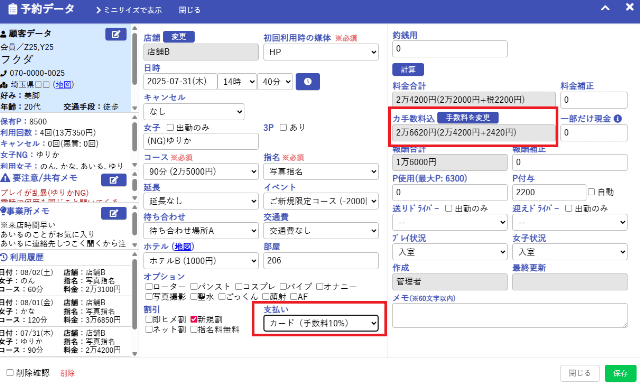Screen dimensions: 640x386
Task: Click the 計算 calculate button
Action: (408, 69)
